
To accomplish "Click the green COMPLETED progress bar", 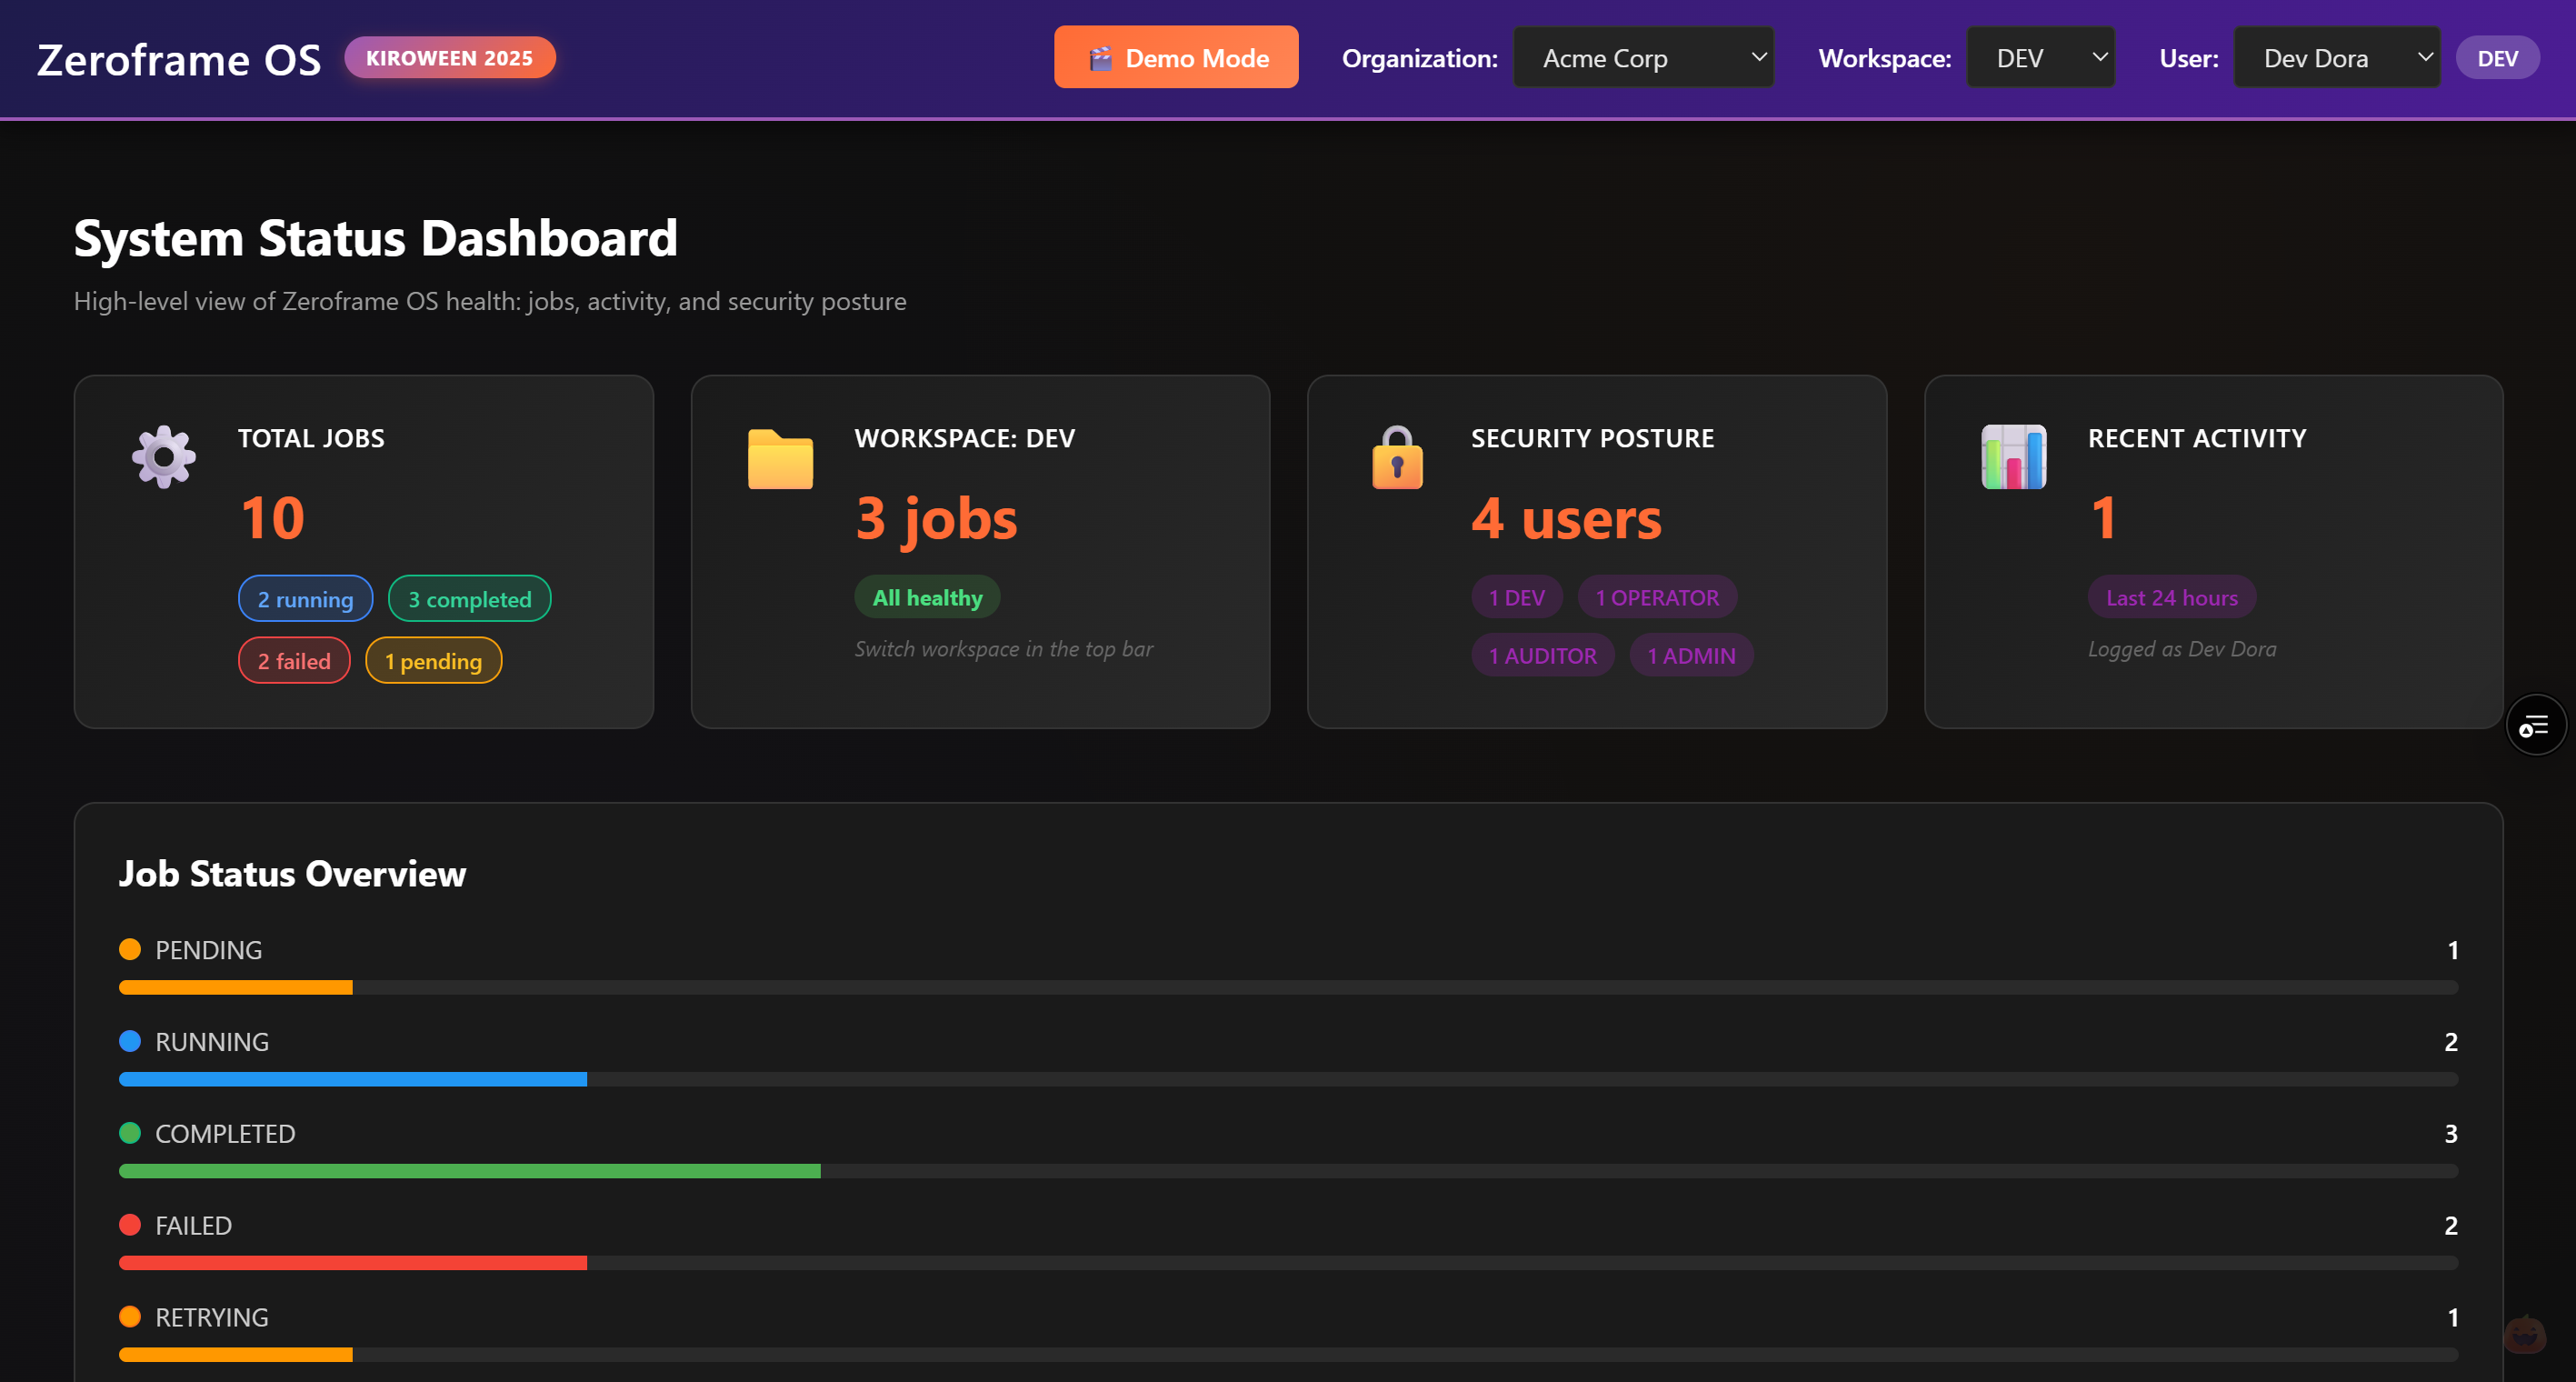I will [x=470, y=1171].
